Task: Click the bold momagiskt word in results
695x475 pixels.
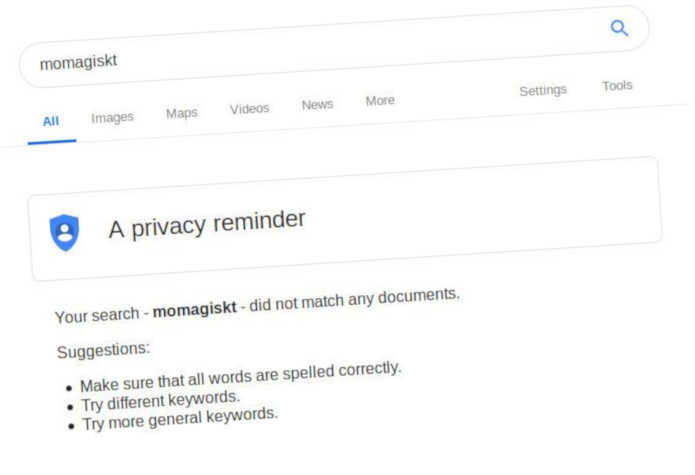Action: (195, 308)
